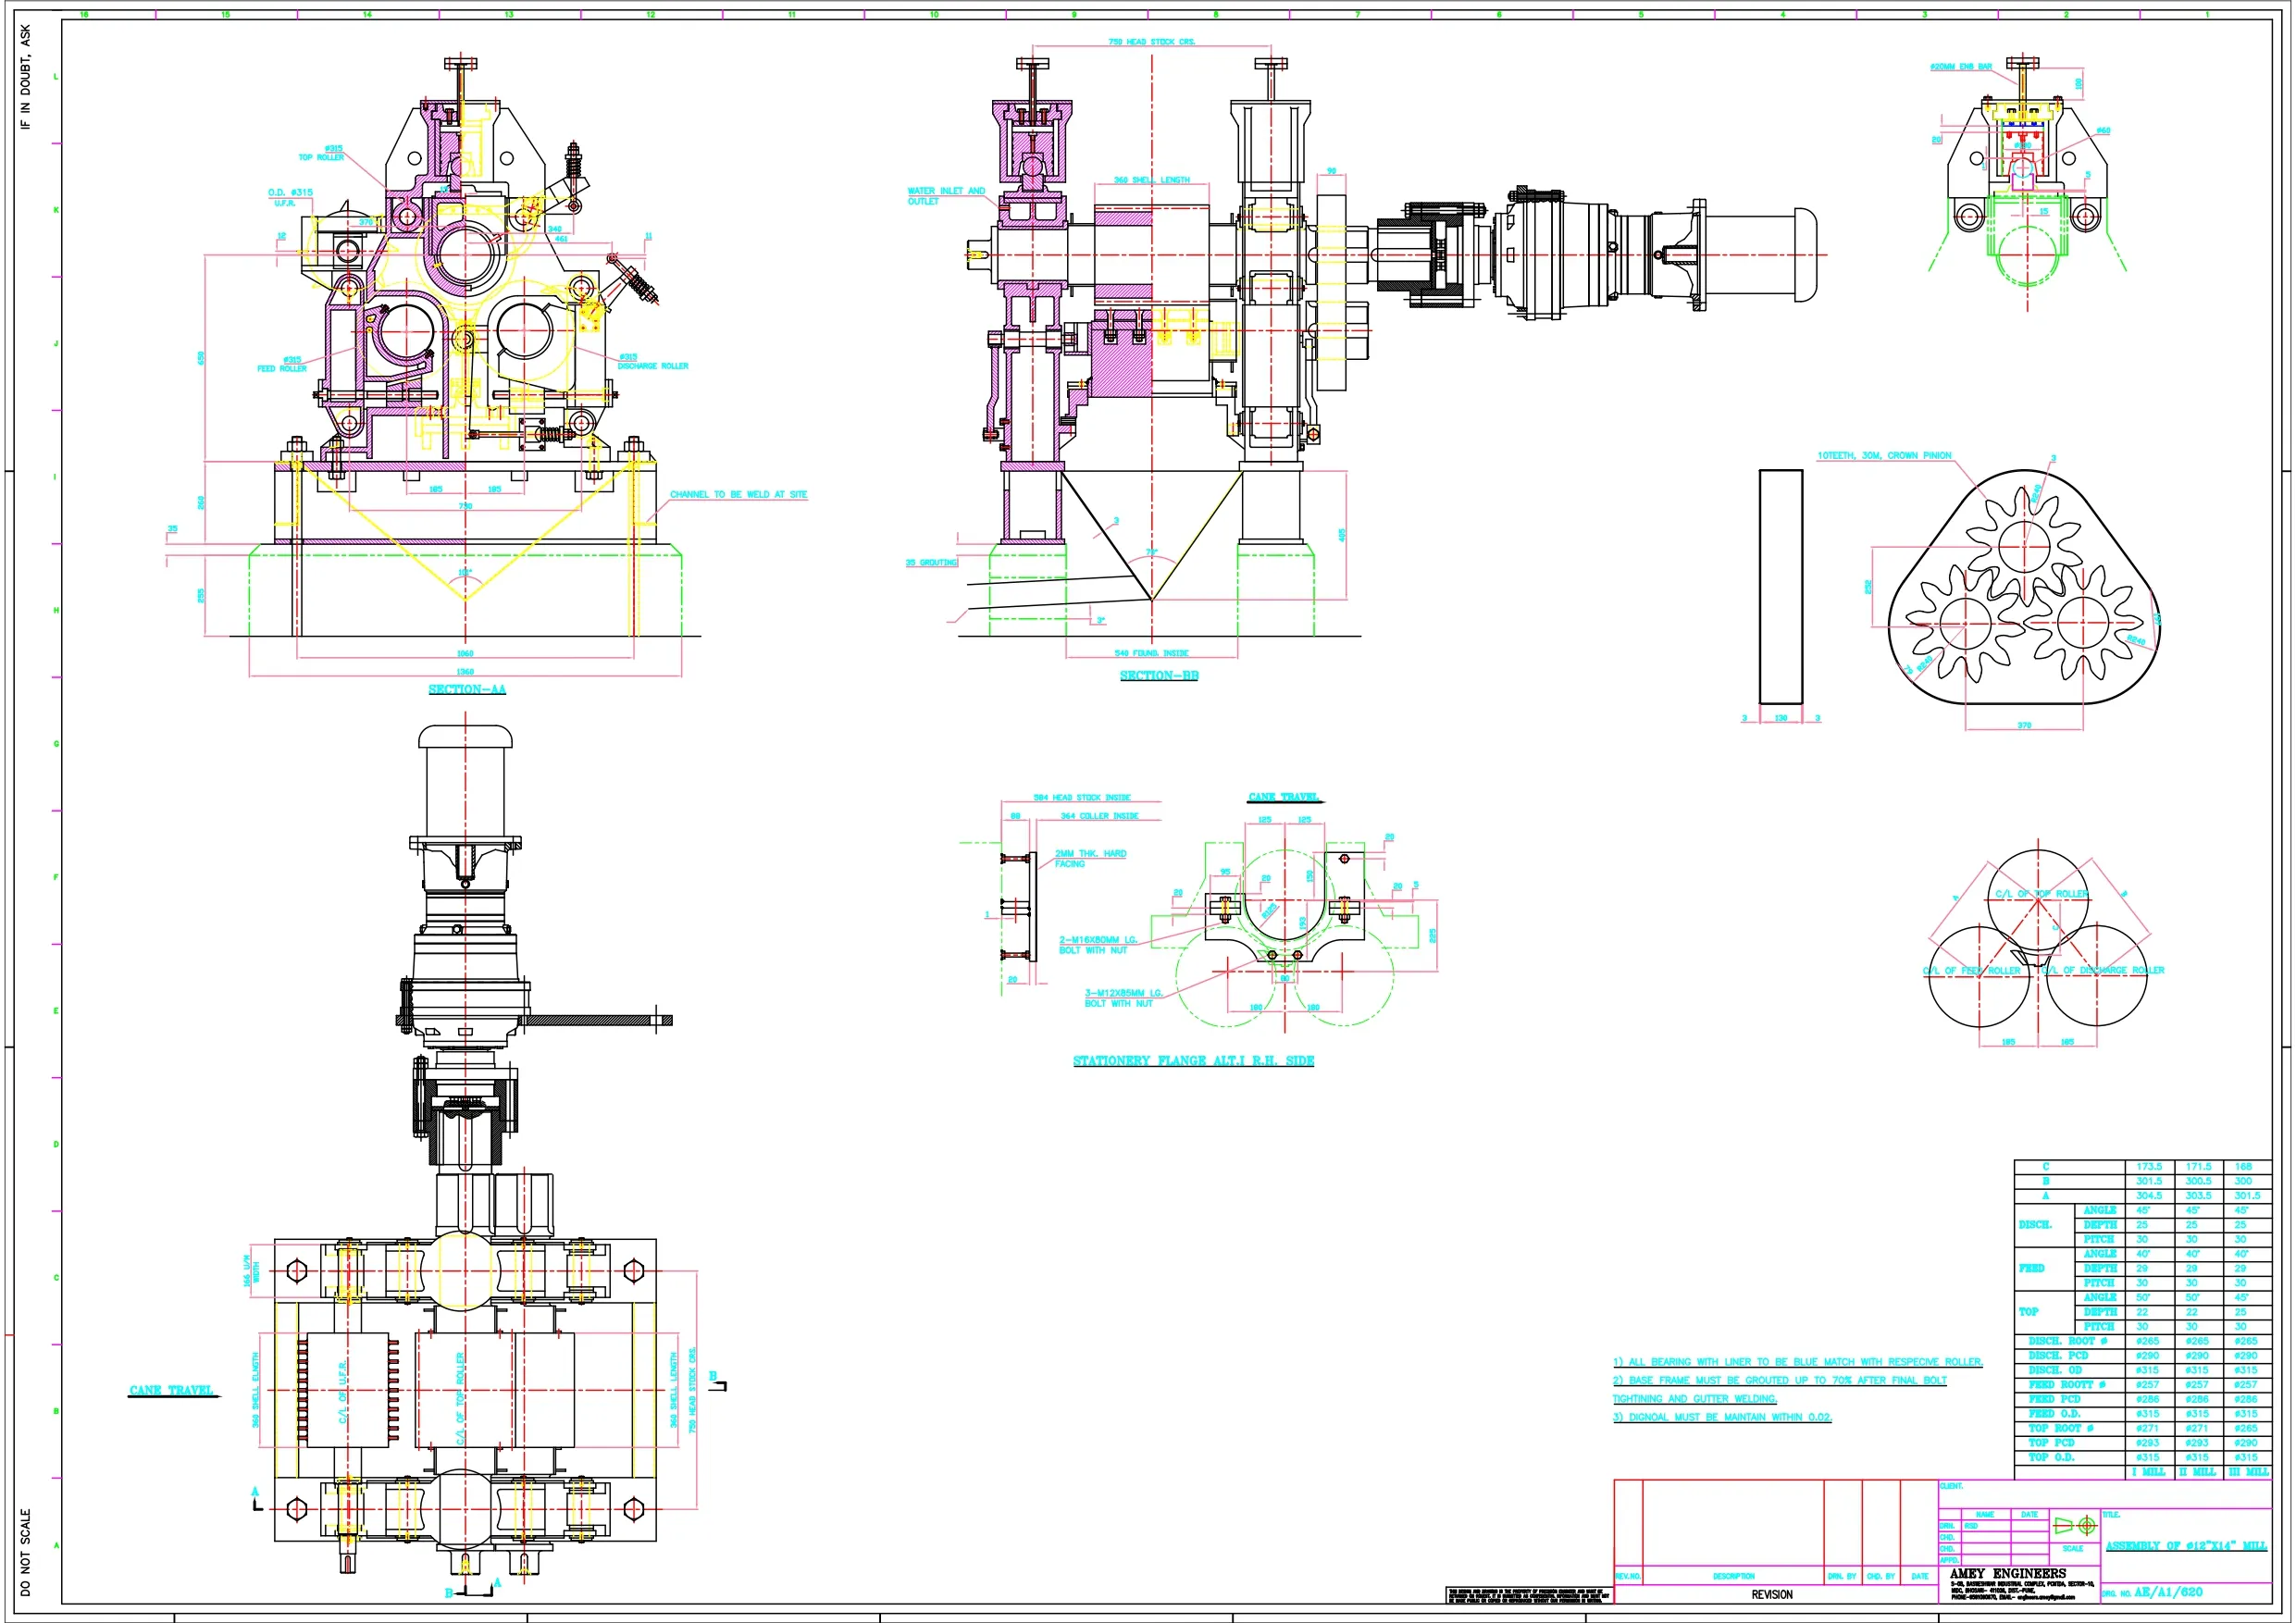Select the RSD name in the DRN. row
Viewport: 2296px width, 1623px height.
tap(1971, 1526)
